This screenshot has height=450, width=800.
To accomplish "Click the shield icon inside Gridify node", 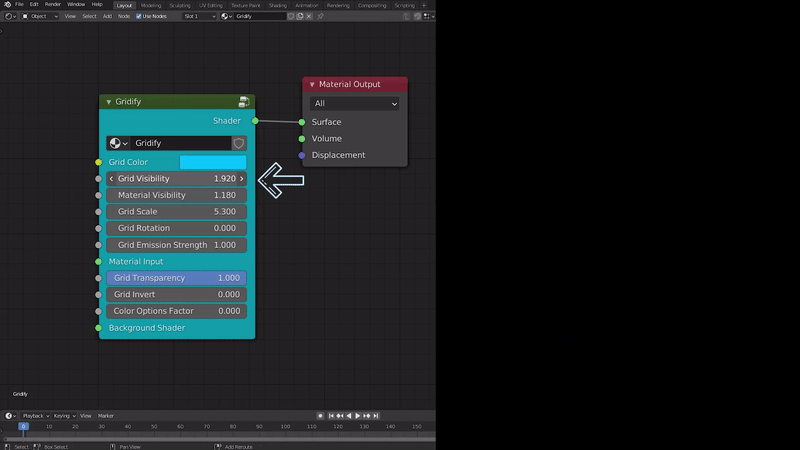I will pyautogui.click(x=238, y=143).
